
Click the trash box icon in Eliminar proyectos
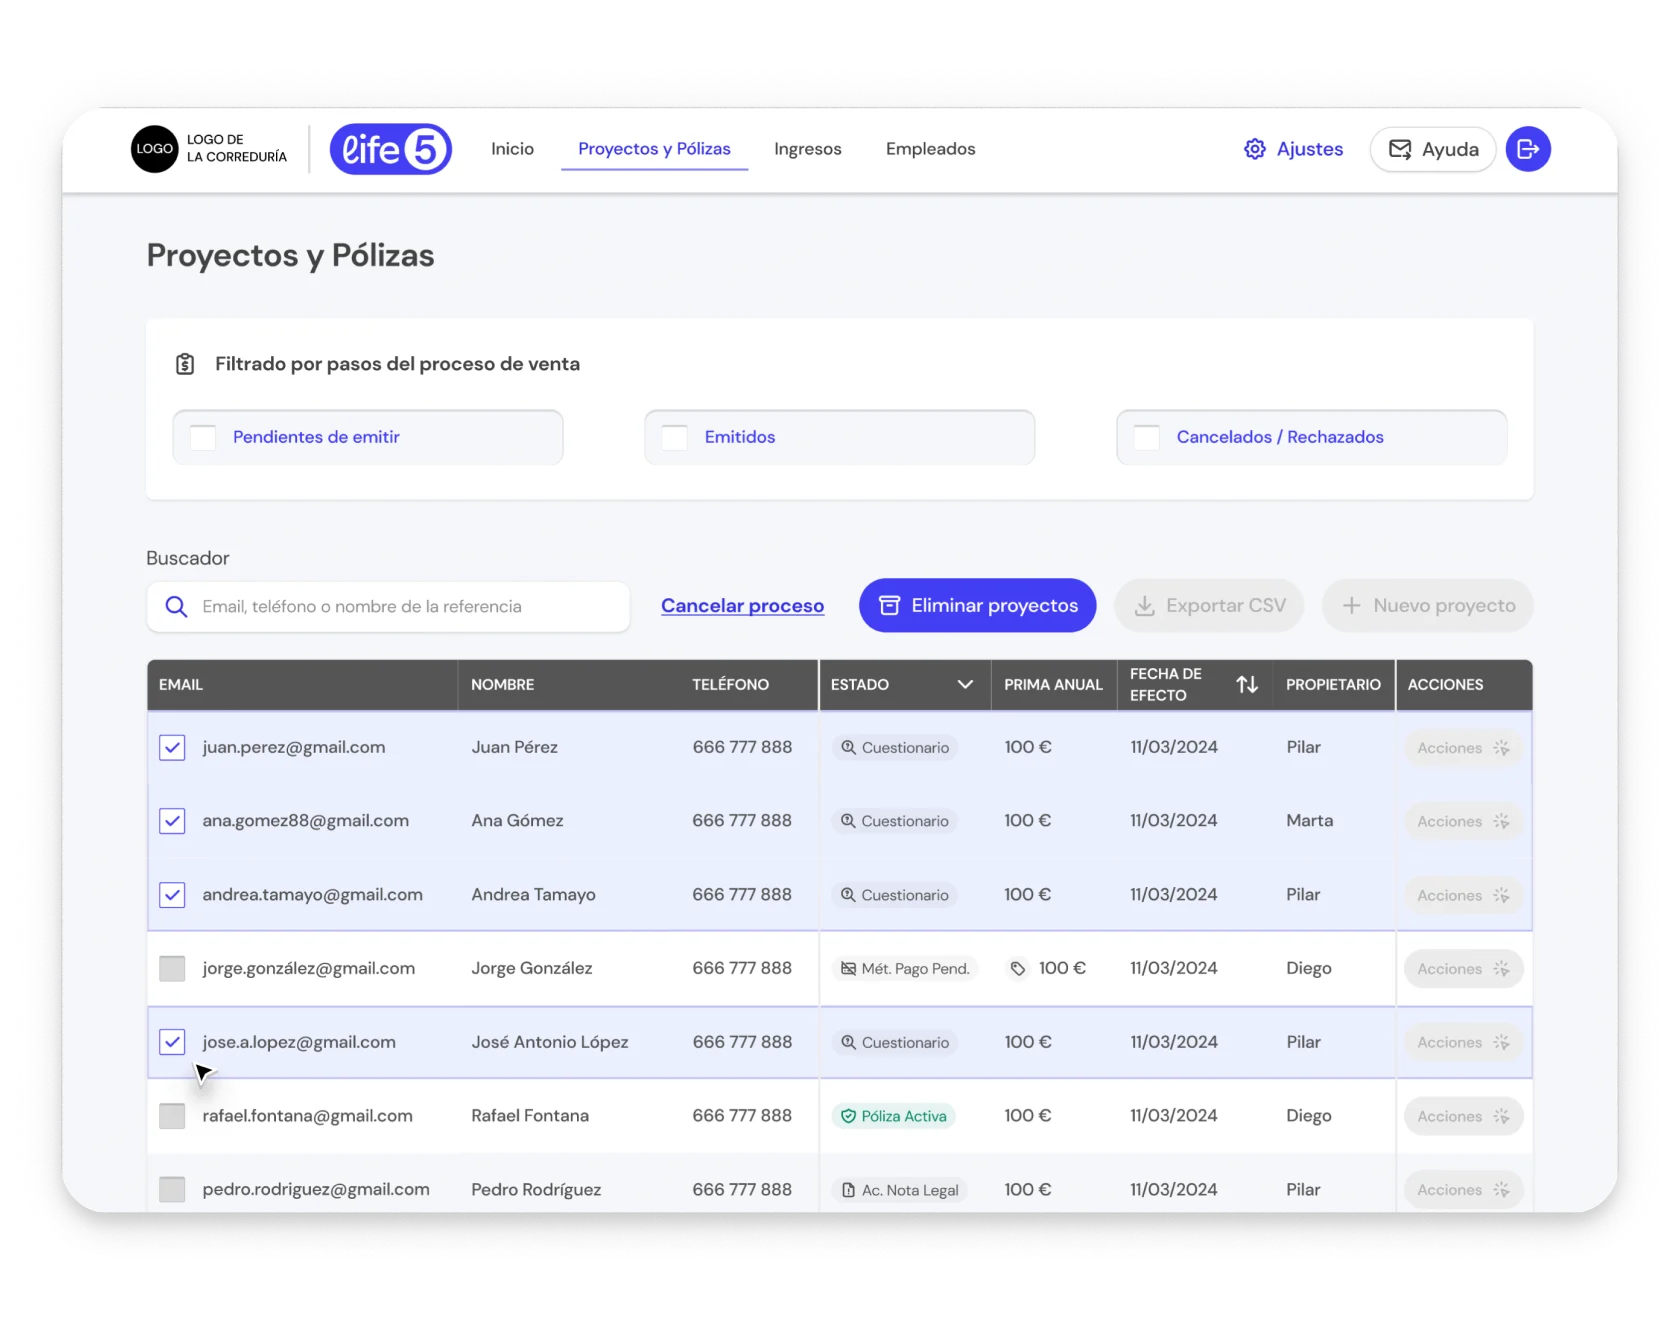889,606
